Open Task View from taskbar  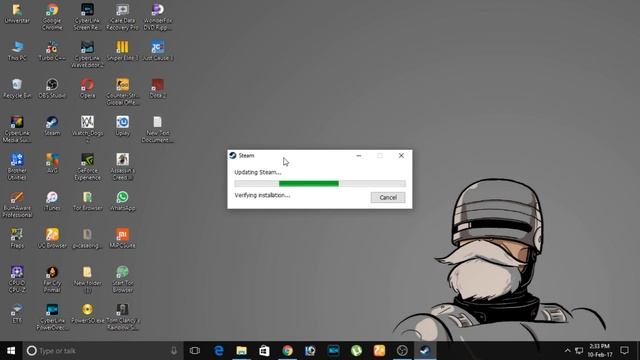tap(195, 351)
